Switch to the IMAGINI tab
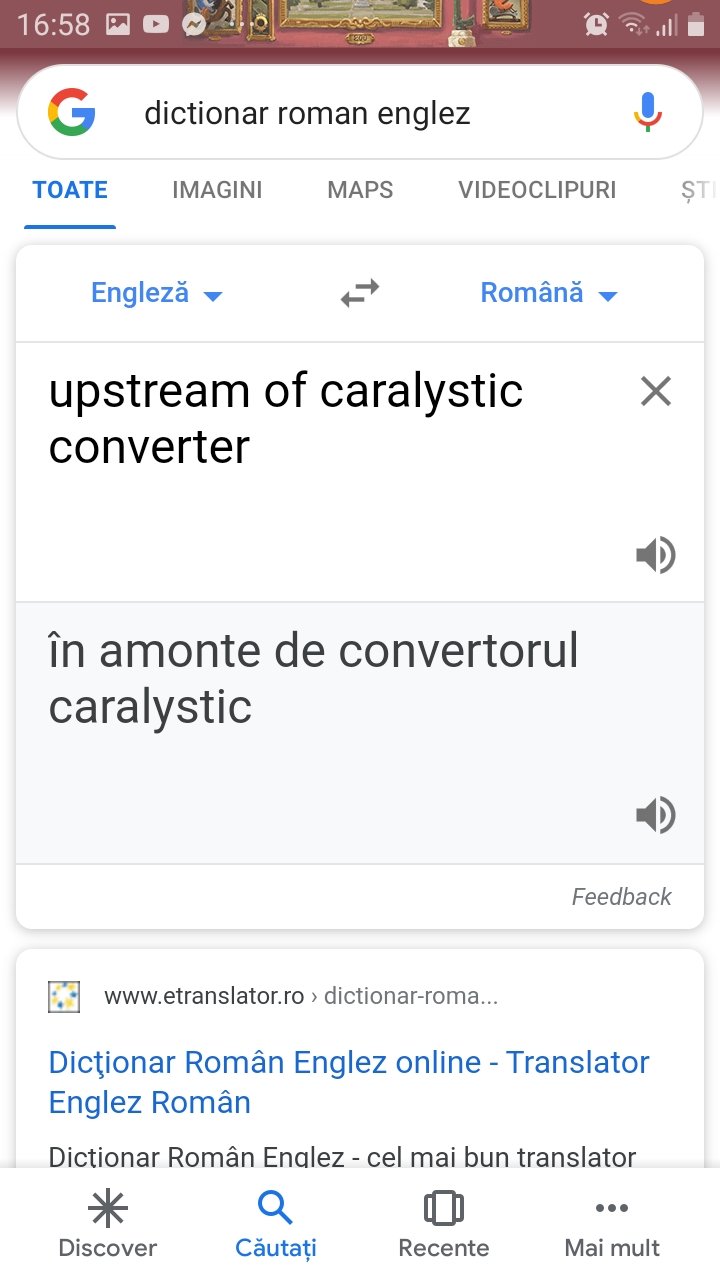Screen dimensions: 720x1280 pyautogui.click(x=217, y=190)
